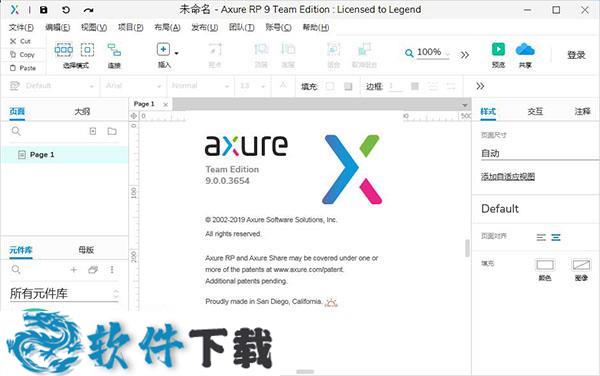Click the search icon in Libraries panel
Screen dimensions: 600x376
[x=16, y=270]
